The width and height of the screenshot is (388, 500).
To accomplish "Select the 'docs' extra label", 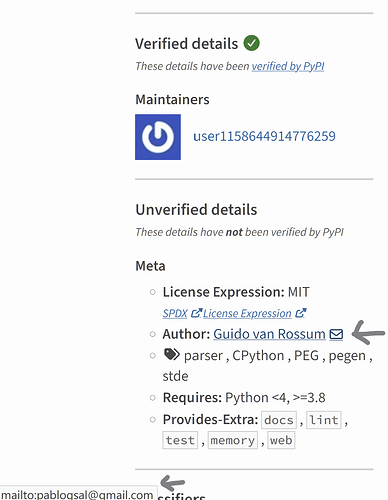I will (279, 420).
